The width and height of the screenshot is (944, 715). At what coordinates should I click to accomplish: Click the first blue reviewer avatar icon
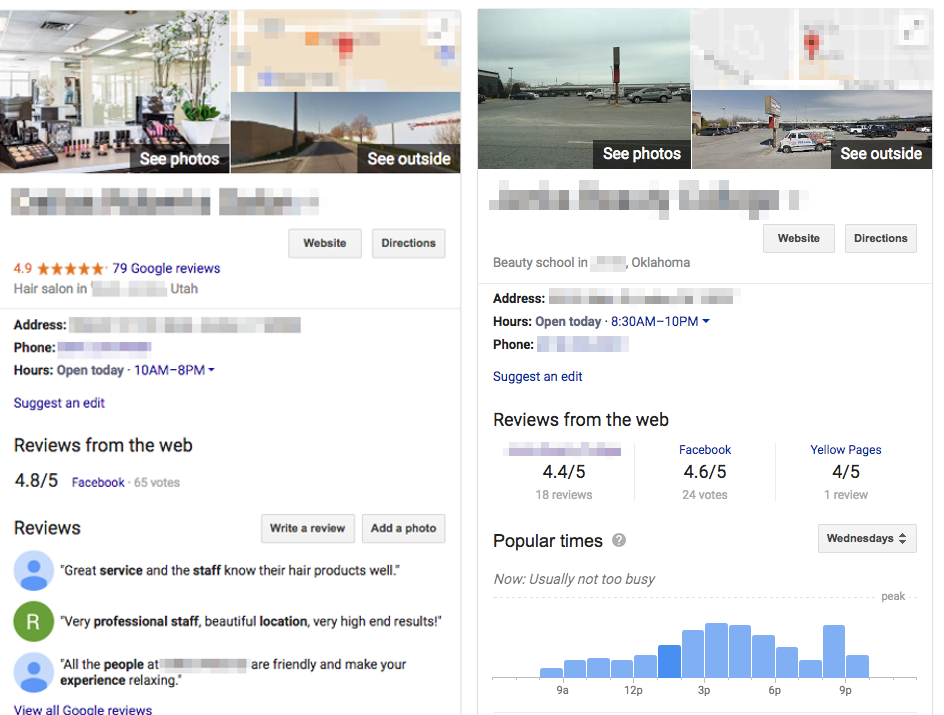point(34,571)
